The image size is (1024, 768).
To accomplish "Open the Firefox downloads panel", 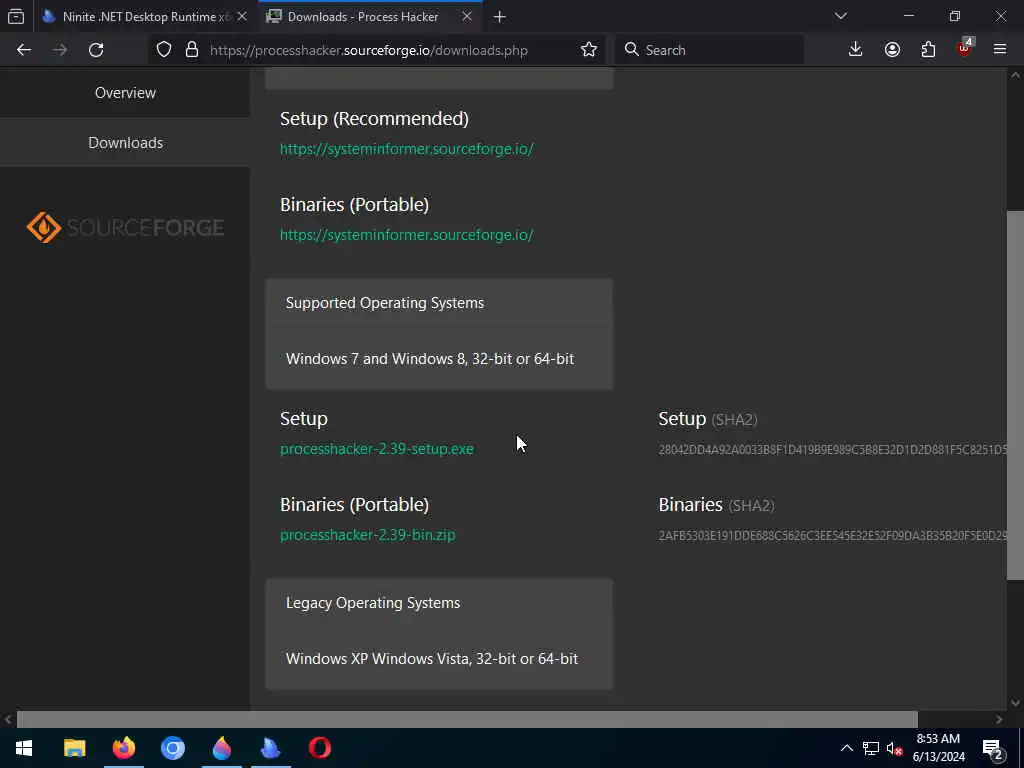I will [855, 50].
